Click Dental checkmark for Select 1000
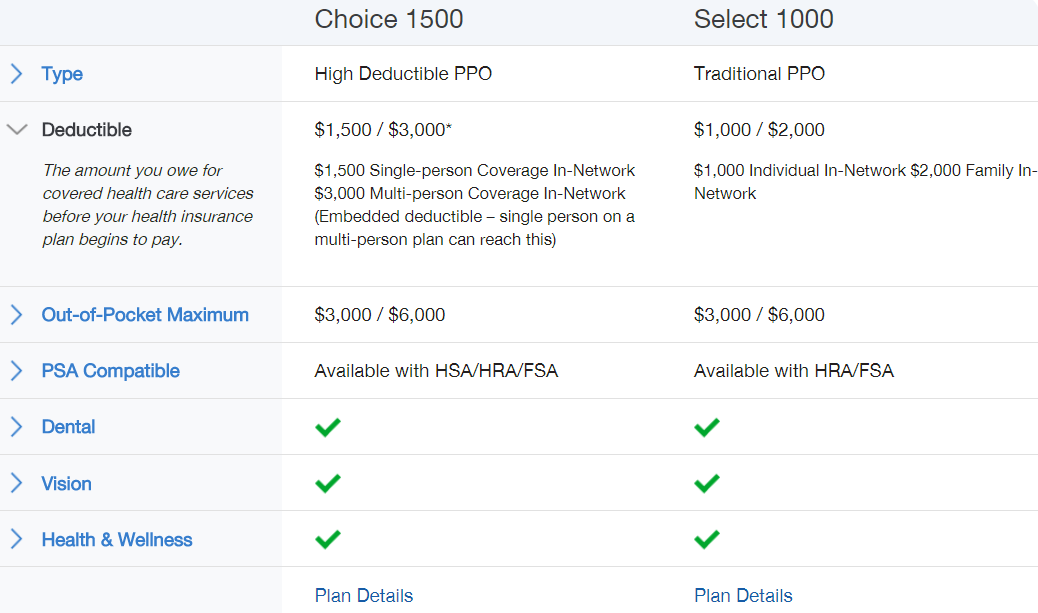 tap(707, 428)
